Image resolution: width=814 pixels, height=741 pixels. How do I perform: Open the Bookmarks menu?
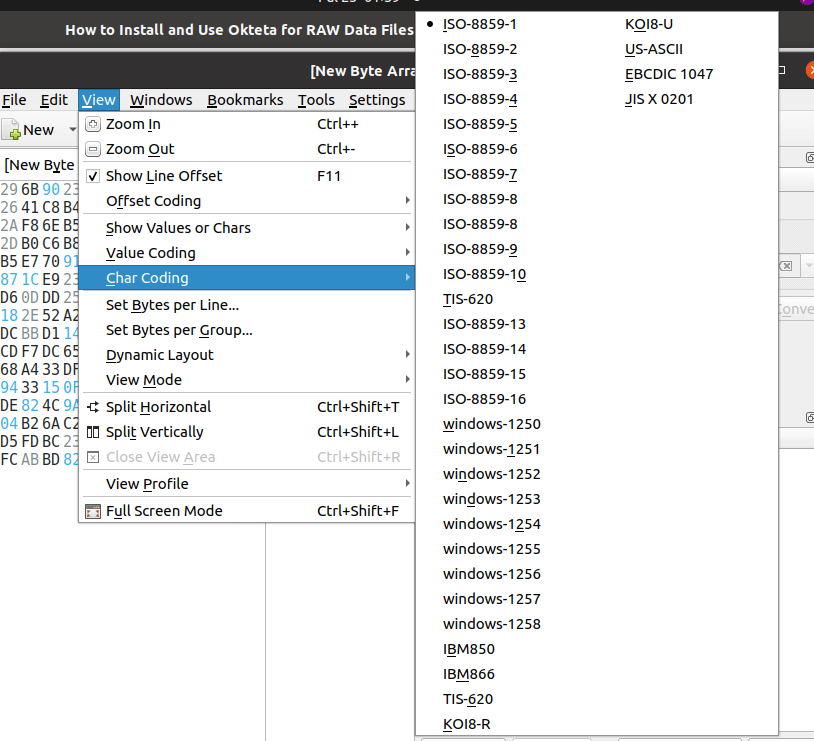pyautogui.click(x=245, y=100)
